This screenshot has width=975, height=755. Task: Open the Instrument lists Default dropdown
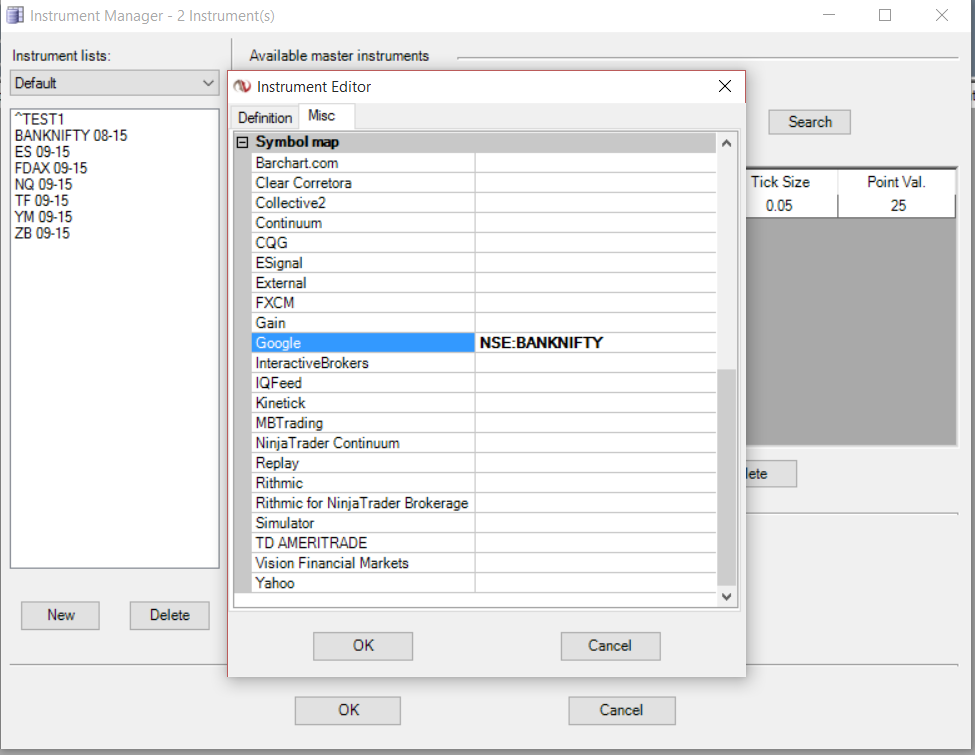click(x=114, y=83)
